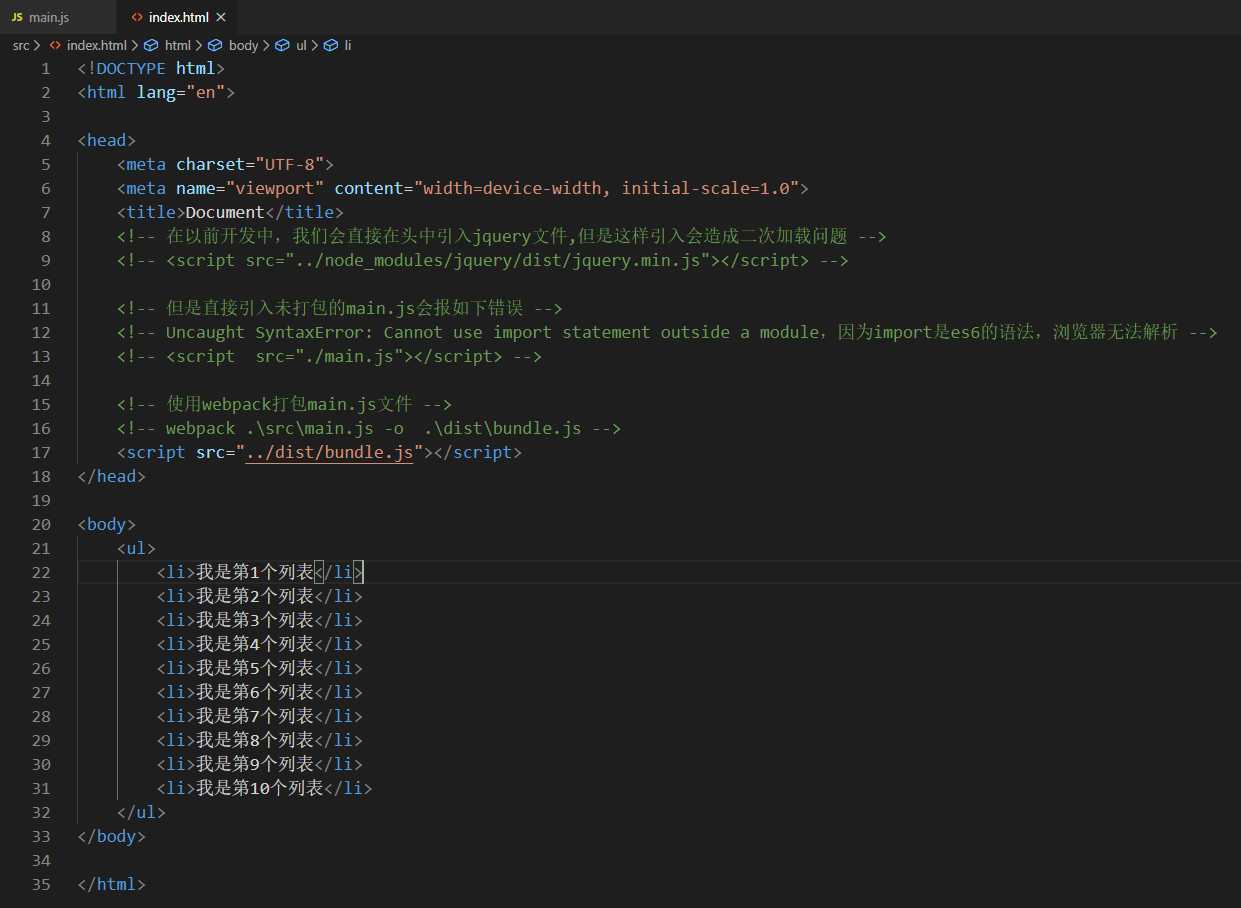Place cursor on closing </html> tag
The width and height of the screenshot is (1241, 908).
pos(111,884)
